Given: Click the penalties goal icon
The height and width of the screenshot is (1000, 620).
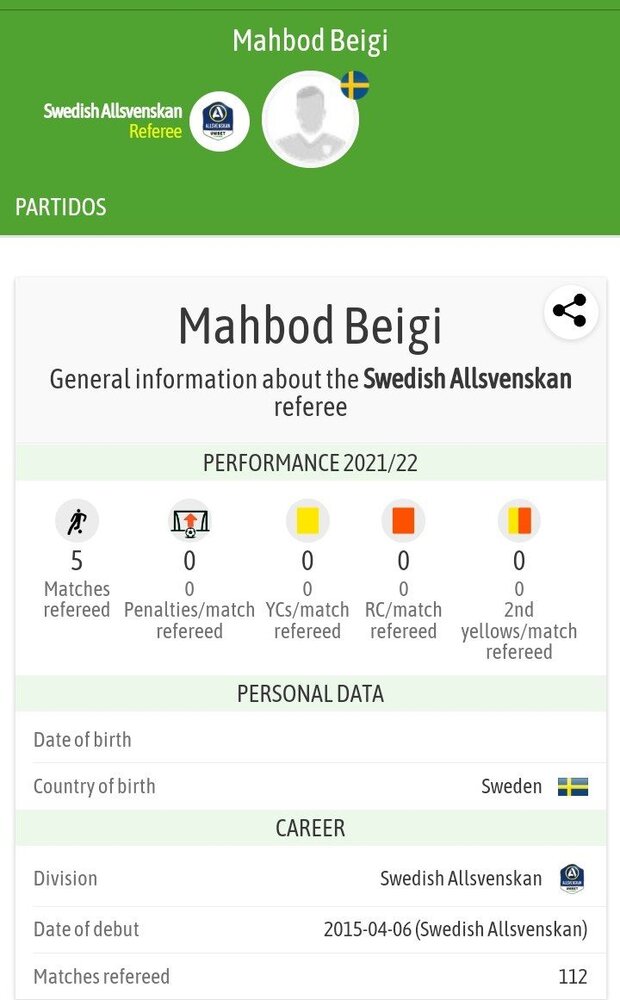Looking at the screenshot, I should point(189,521).
